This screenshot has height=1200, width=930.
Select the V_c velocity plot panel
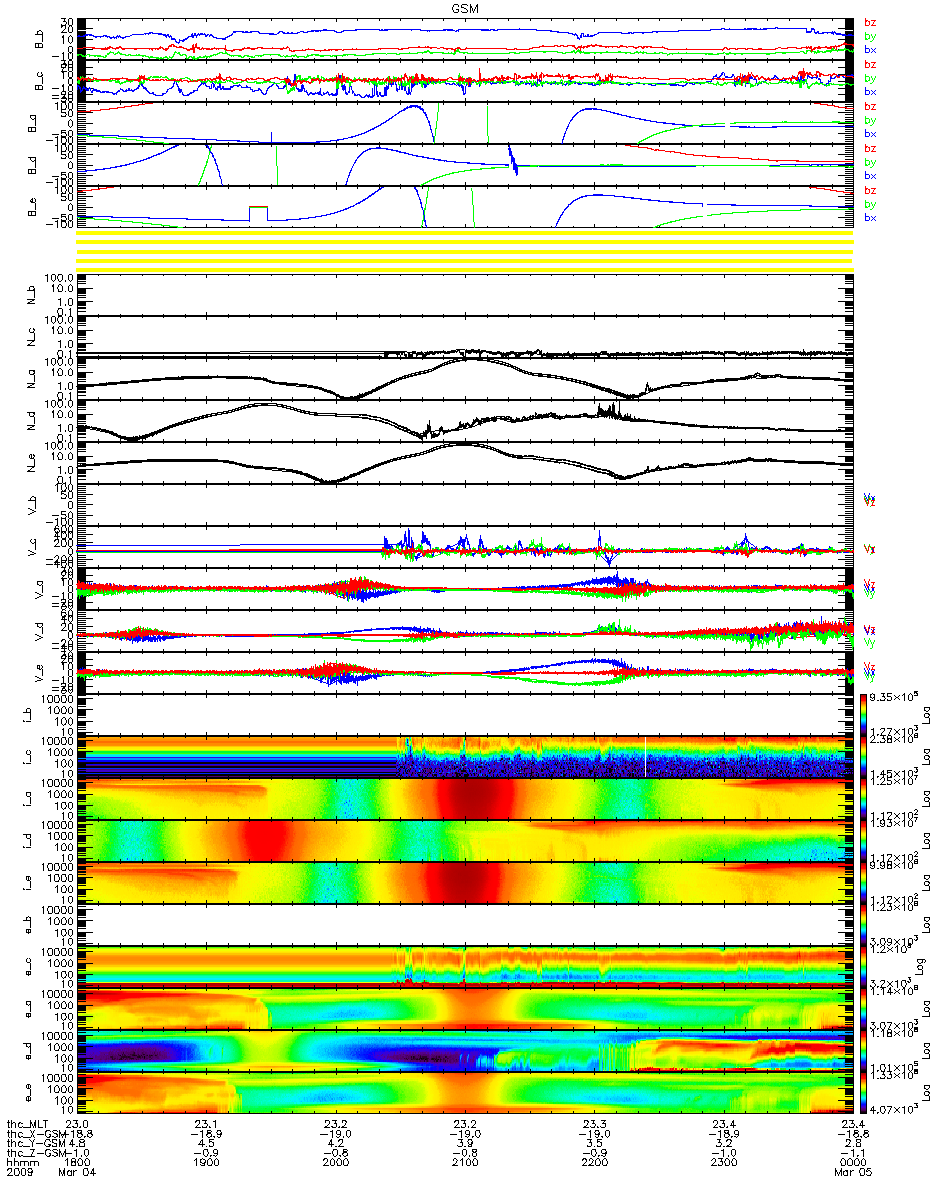[x=466, y=547]
